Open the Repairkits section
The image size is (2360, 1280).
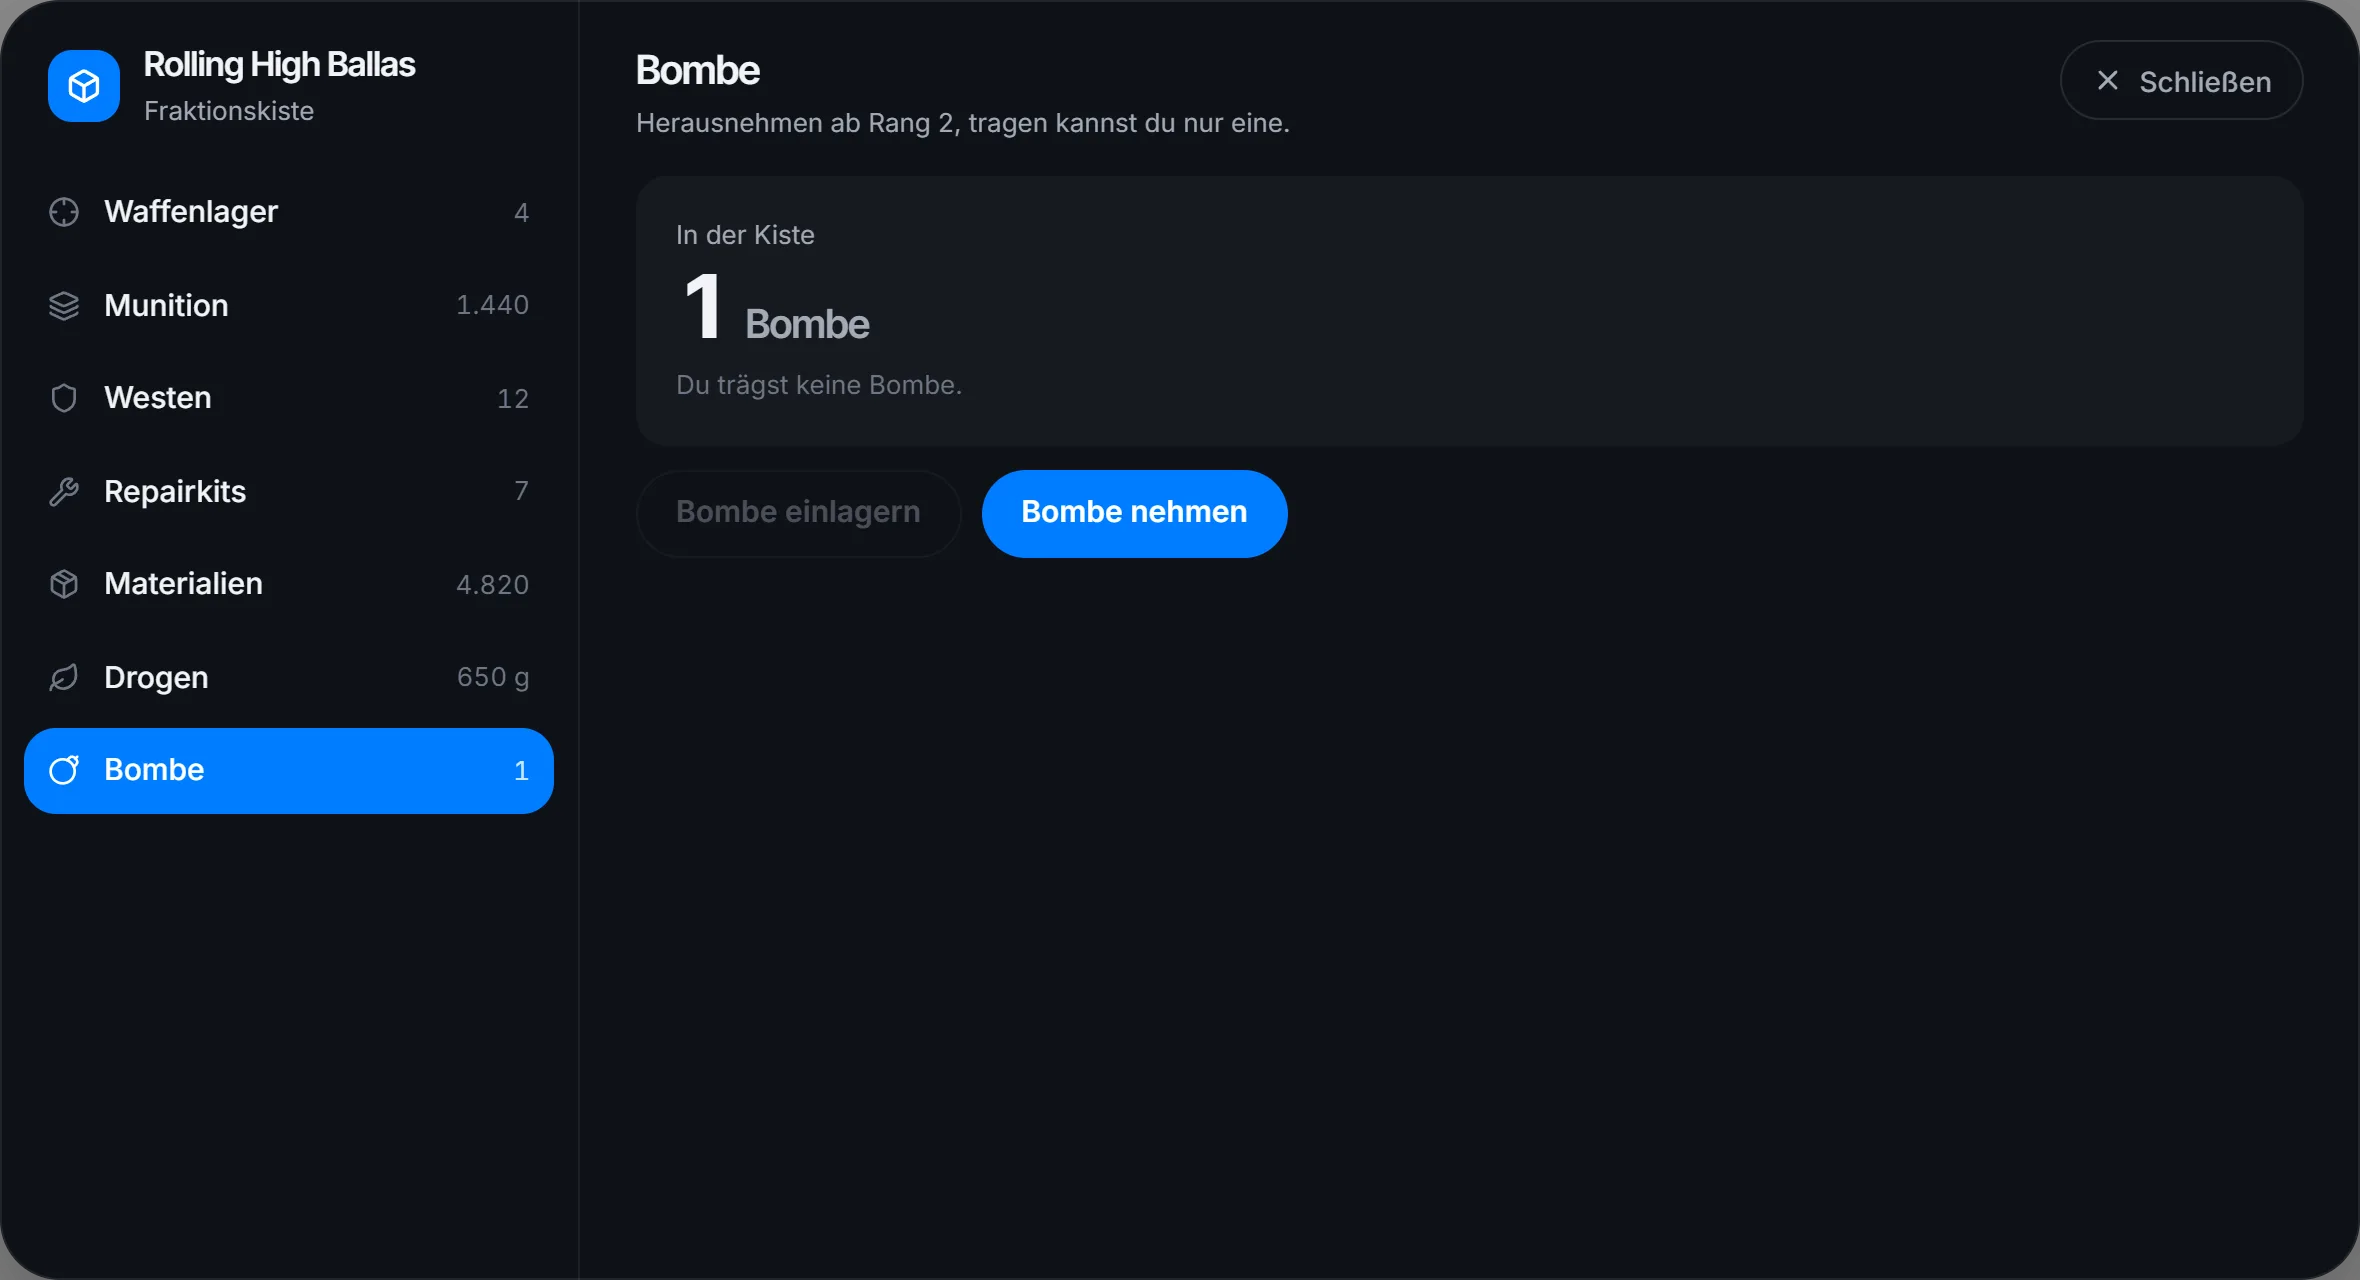coord(289,491)
